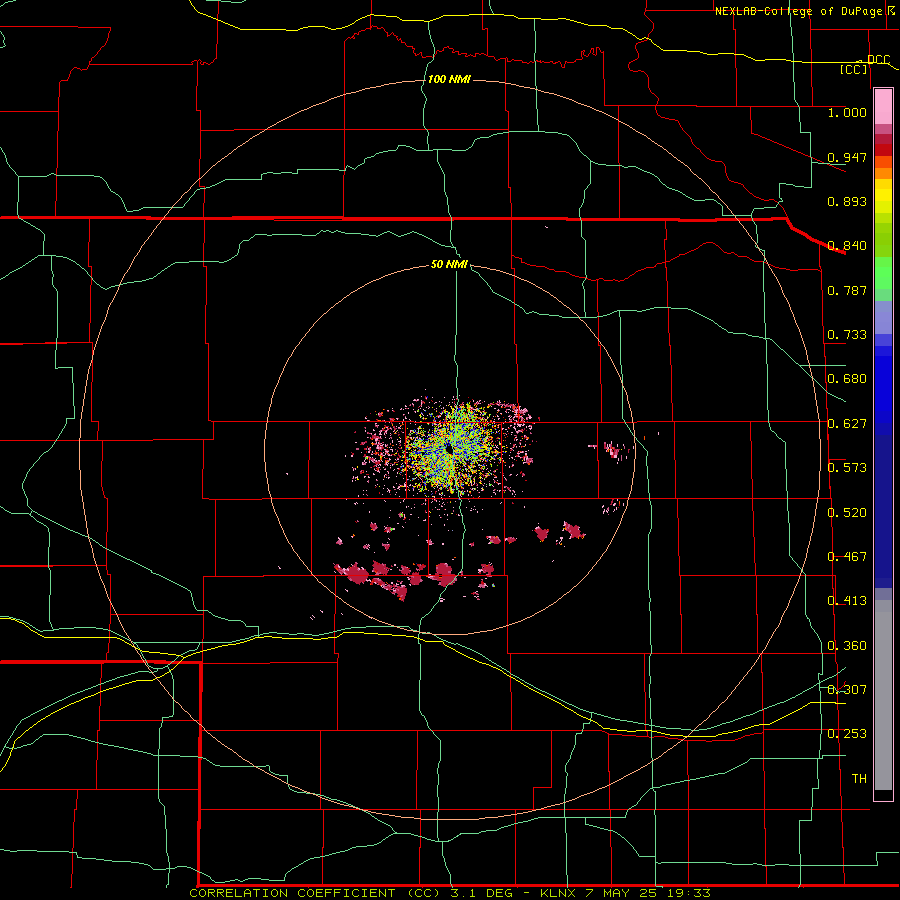900x900 pixels.
Task: Select the 0.573 scale label
Action: (x=847, y=468)
